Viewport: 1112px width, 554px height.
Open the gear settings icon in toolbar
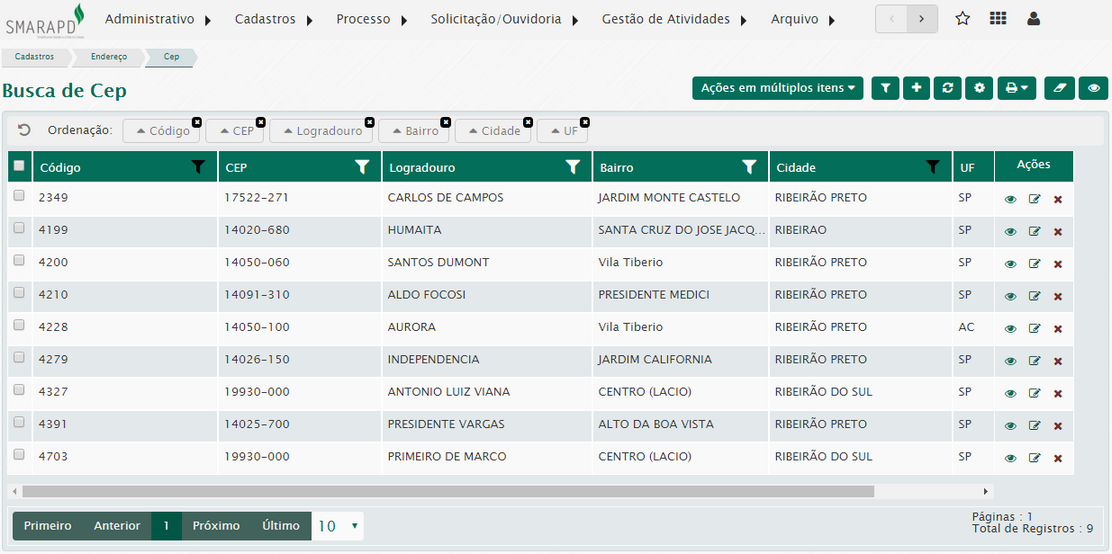tap(979, 88)
